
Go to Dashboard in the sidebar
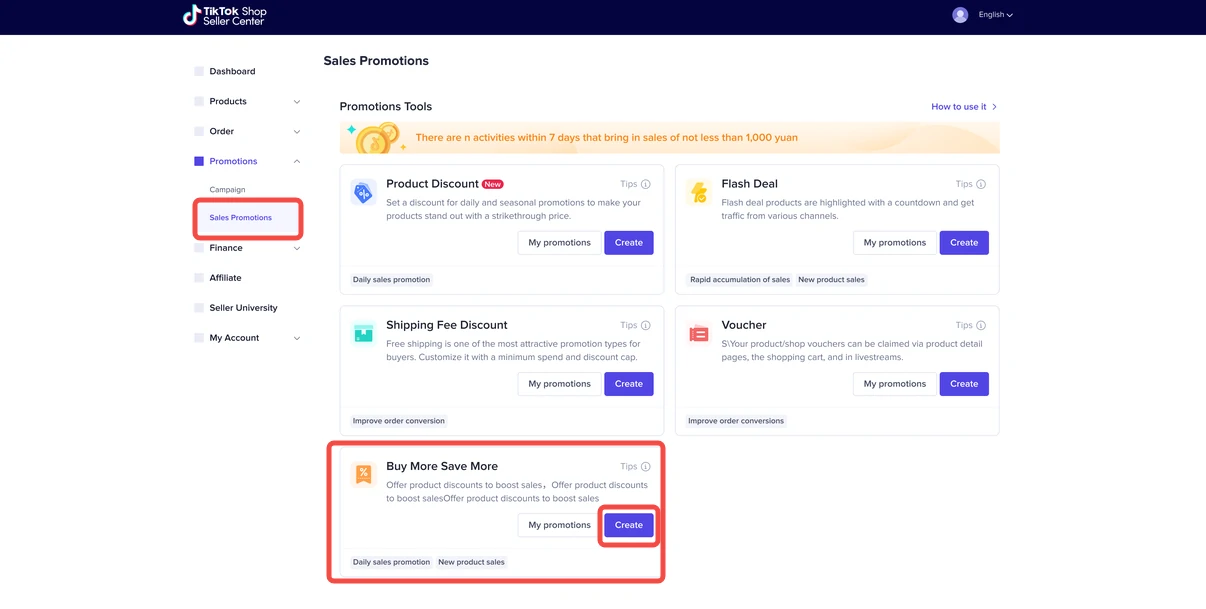[x=232, y=72]
